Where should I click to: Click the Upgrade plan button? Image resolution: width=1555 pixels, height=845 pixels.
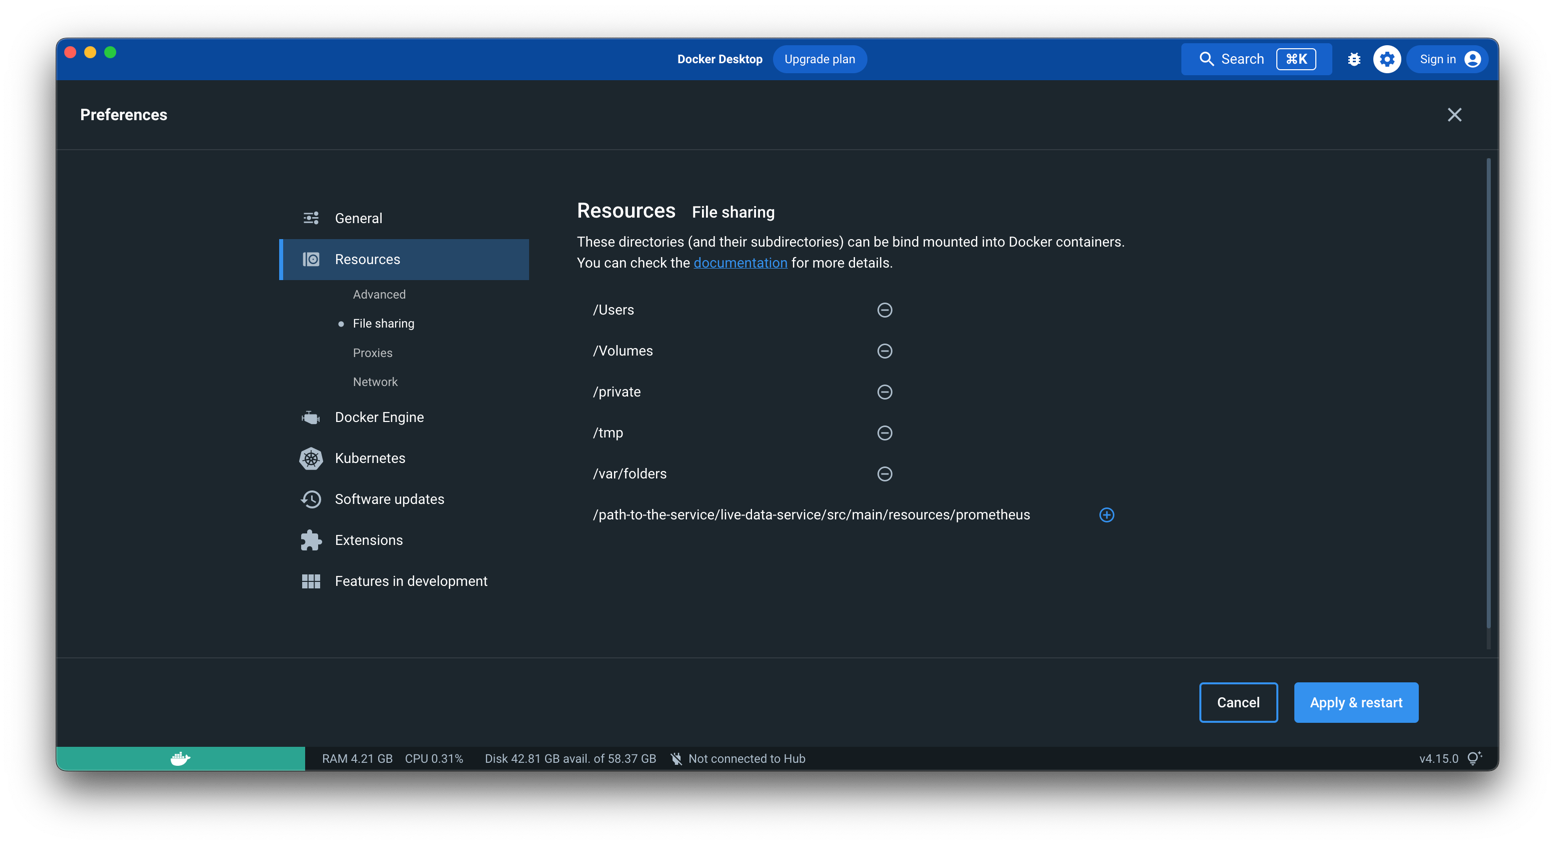(x=819, y=59)
